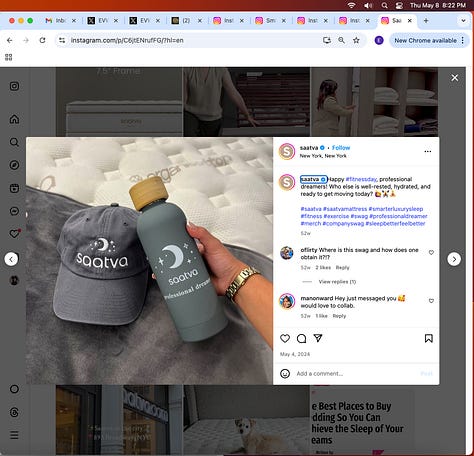Image resolution: width=474 pixels, height=456 pixels.
Task: Open the #companyswag hashtag
Action: point(343,224)
